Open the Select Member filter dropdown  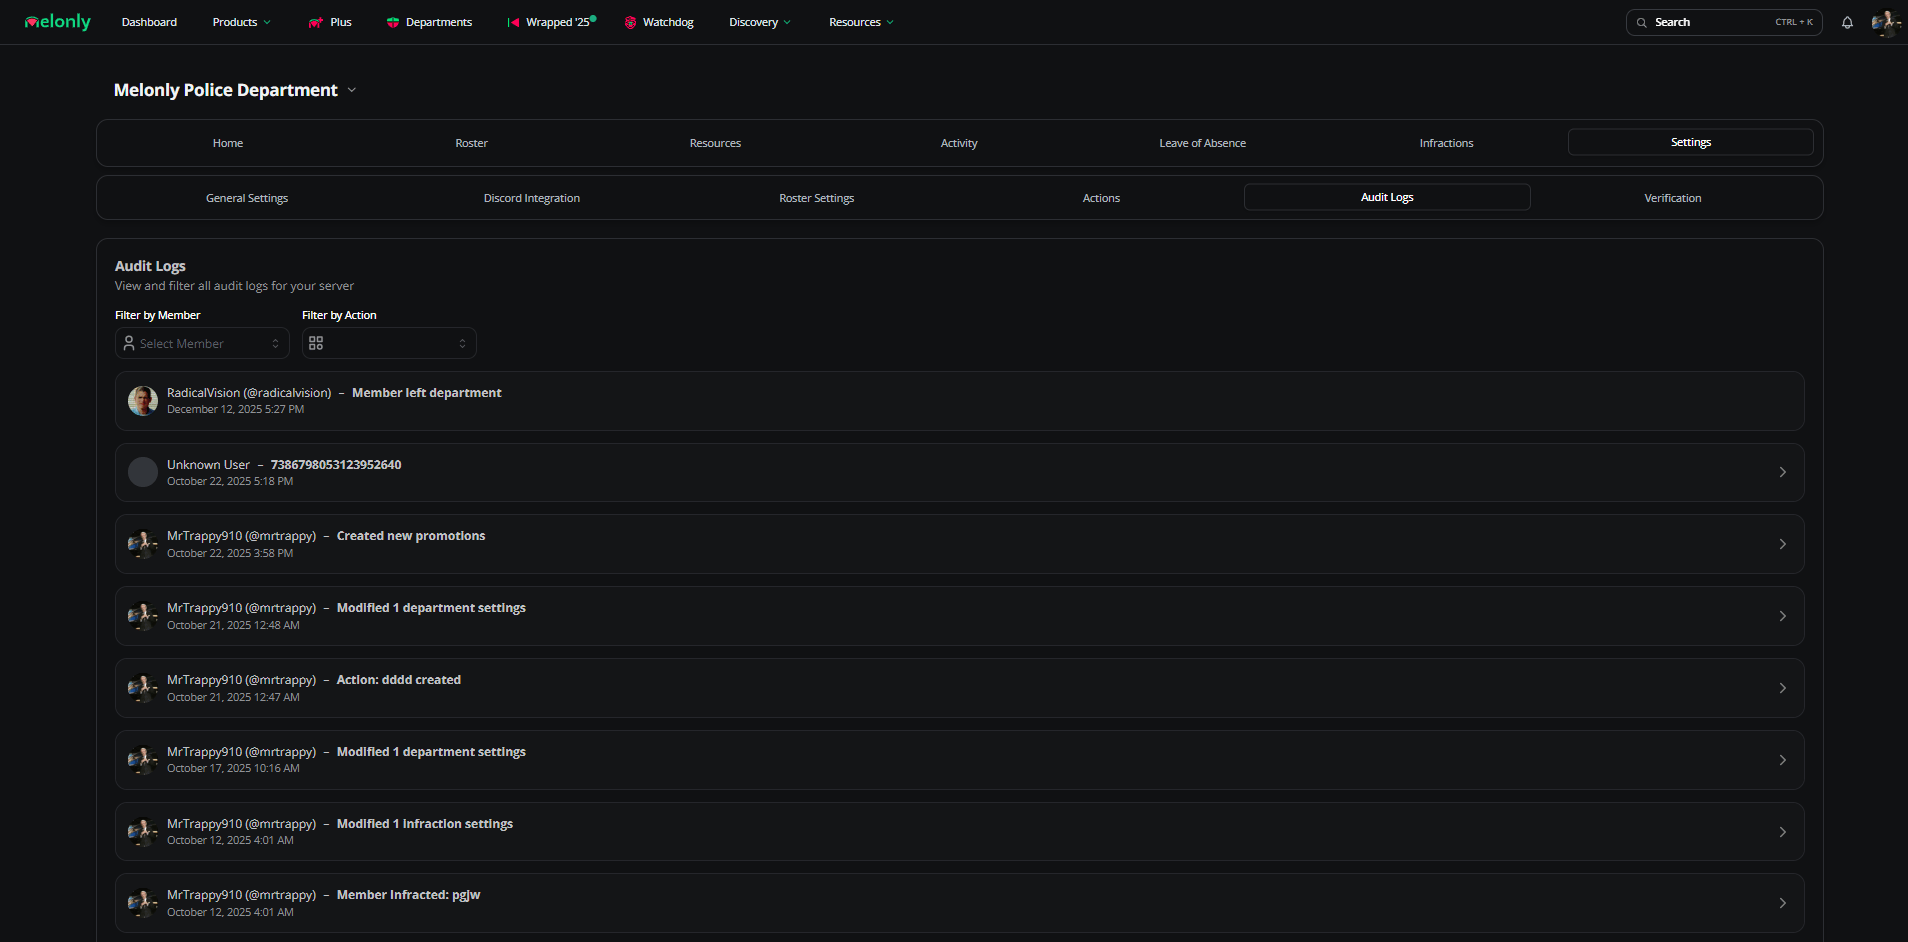pos(202,343)
